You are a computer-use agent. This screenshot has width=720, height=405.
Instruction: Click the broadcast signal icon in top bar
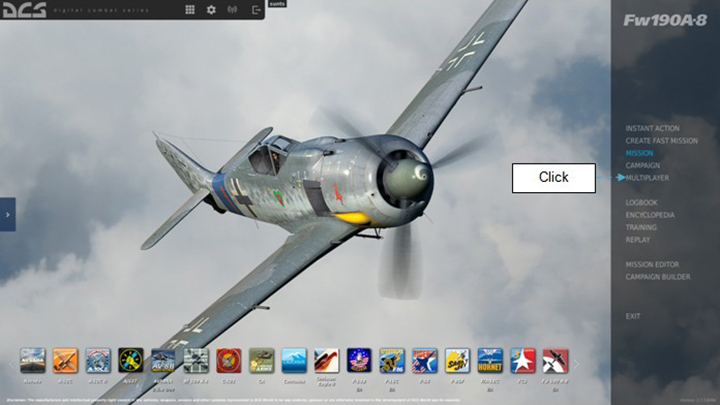pyautogui.click(x=233, y=9)
